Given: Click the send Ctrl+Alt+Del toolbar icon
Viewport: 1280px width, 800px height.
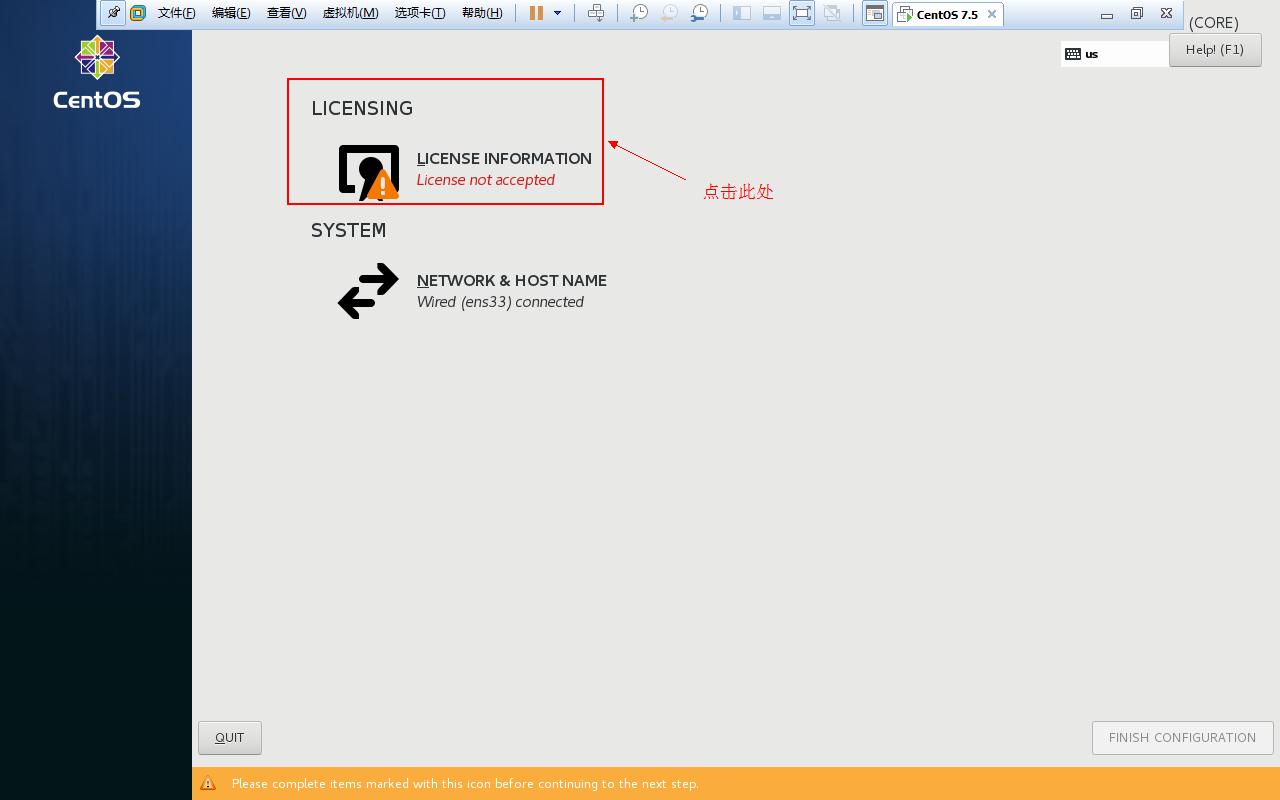Looking at the screenshot, I should (x=596, y=13).
